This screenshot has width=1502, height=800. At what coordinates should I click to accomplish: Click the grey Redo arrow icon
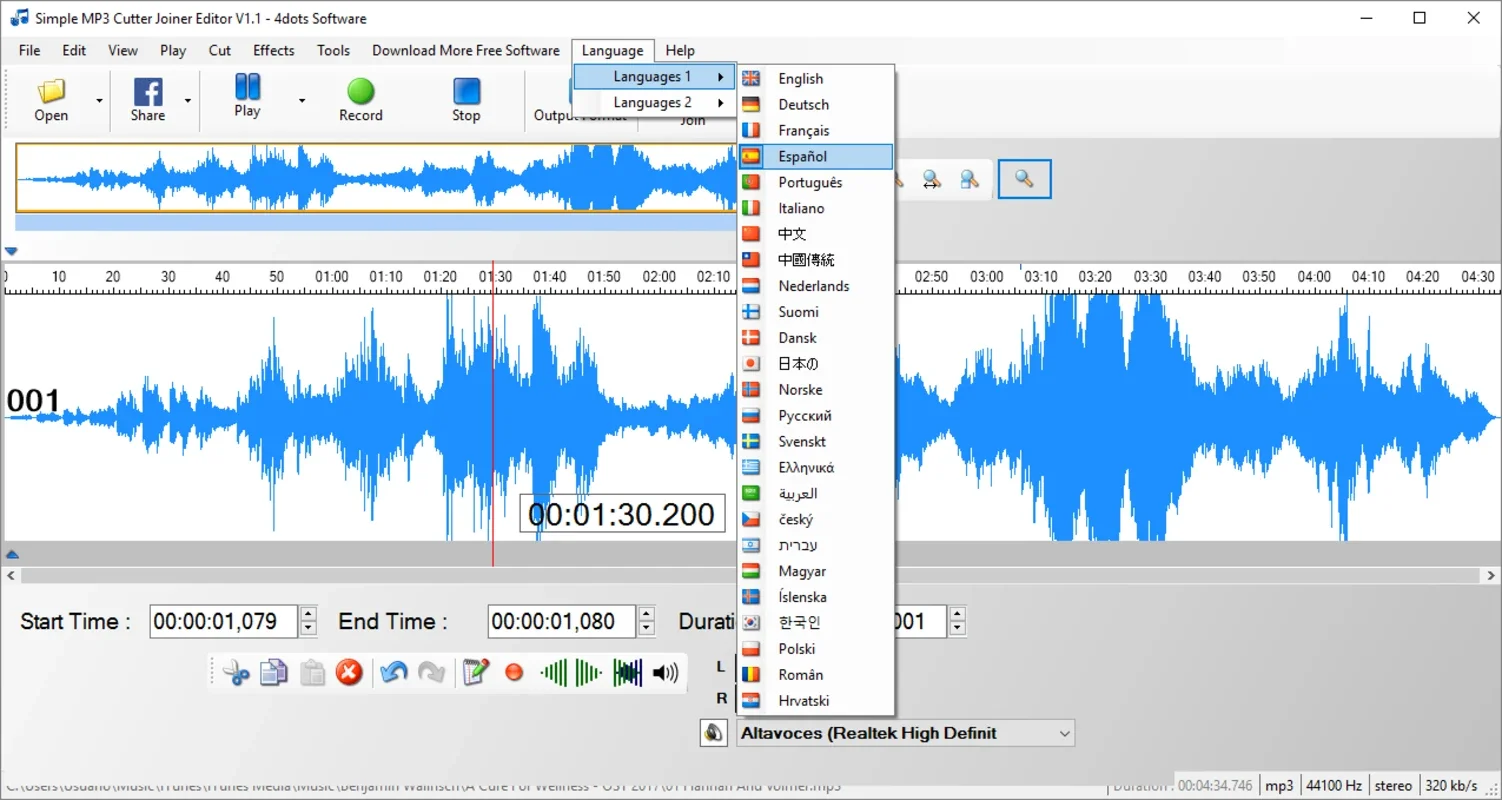(431, 673)
